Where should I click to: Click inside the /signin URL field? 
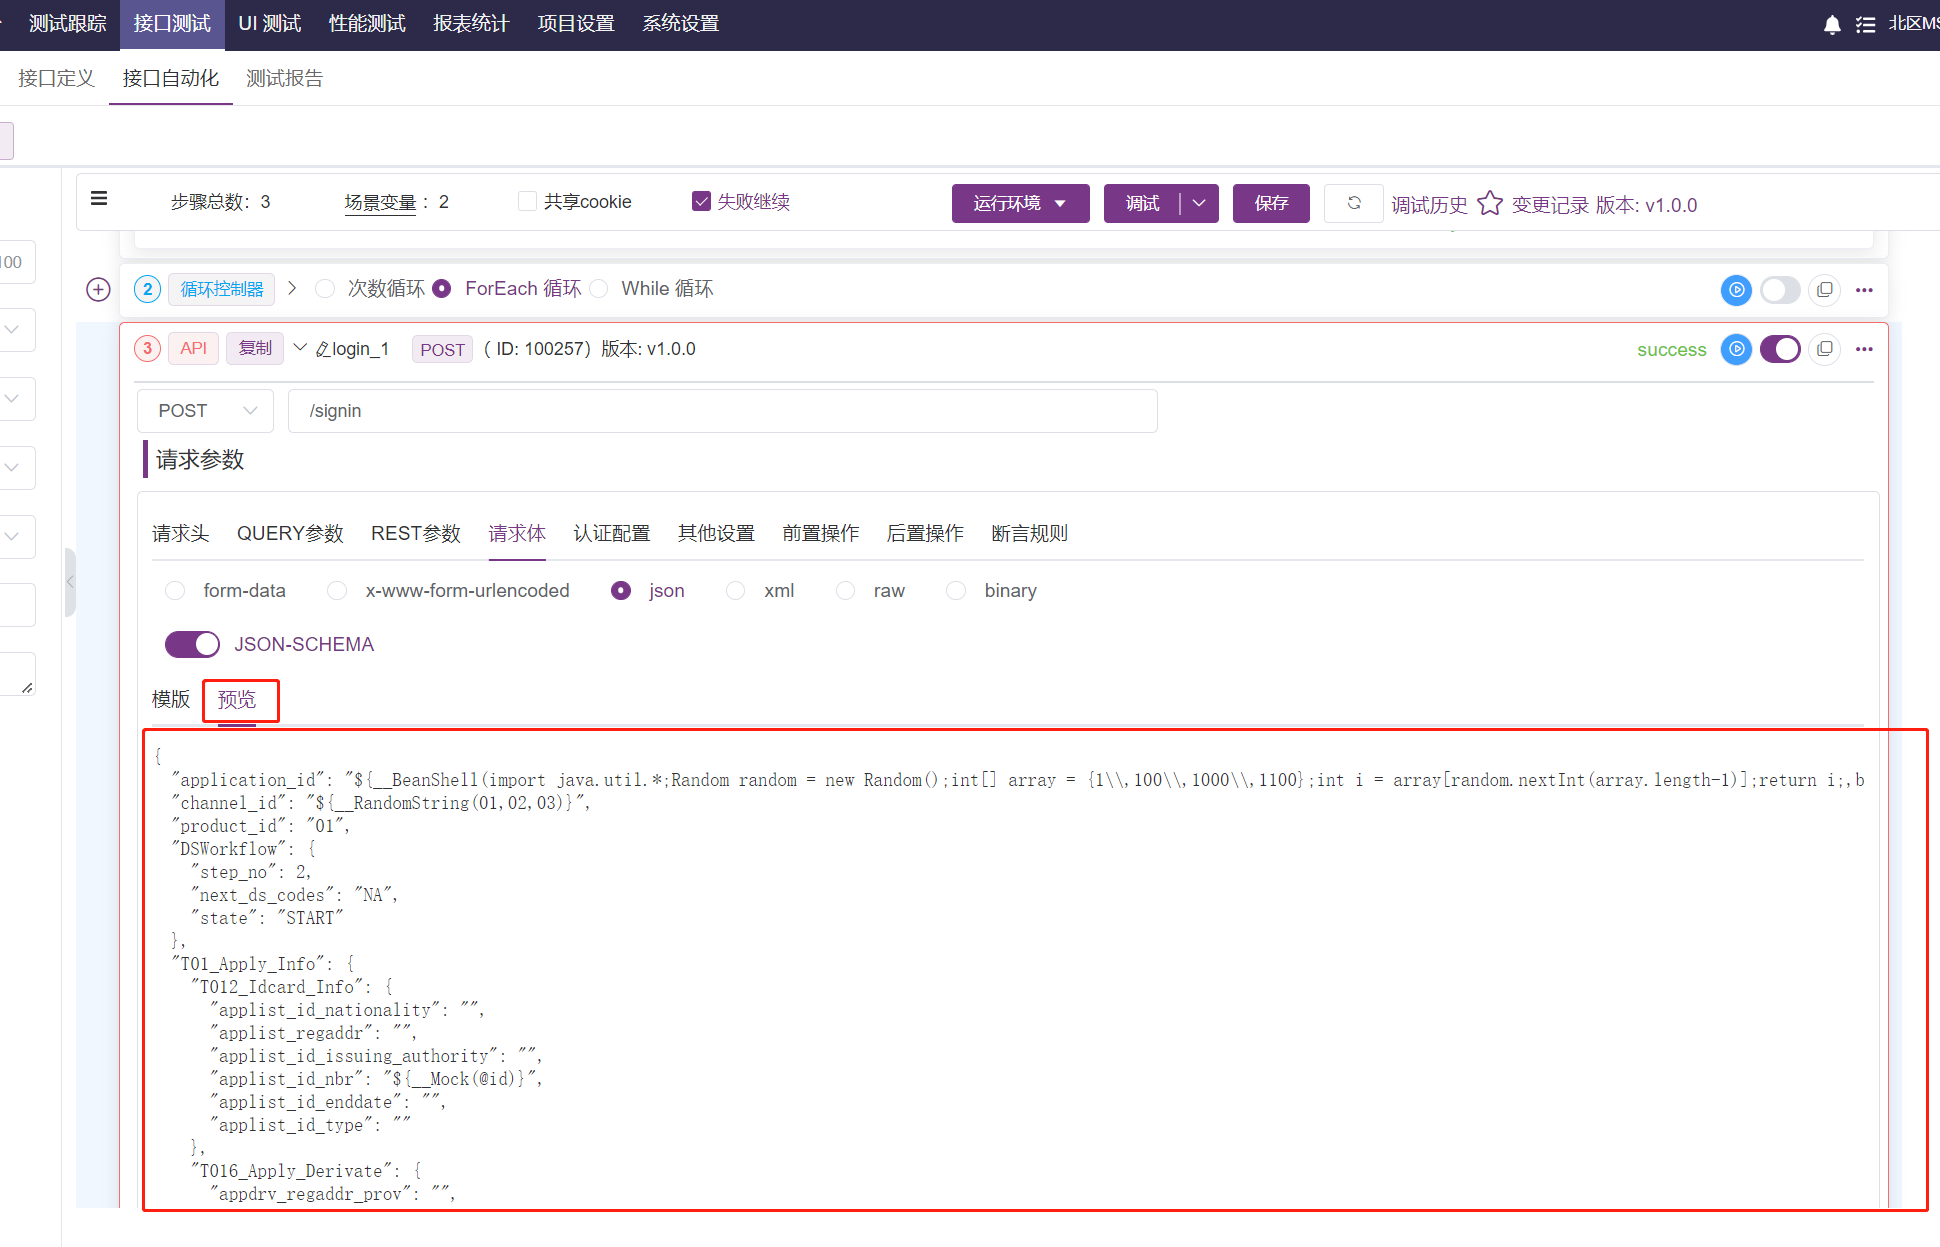(x=700, y=410)
